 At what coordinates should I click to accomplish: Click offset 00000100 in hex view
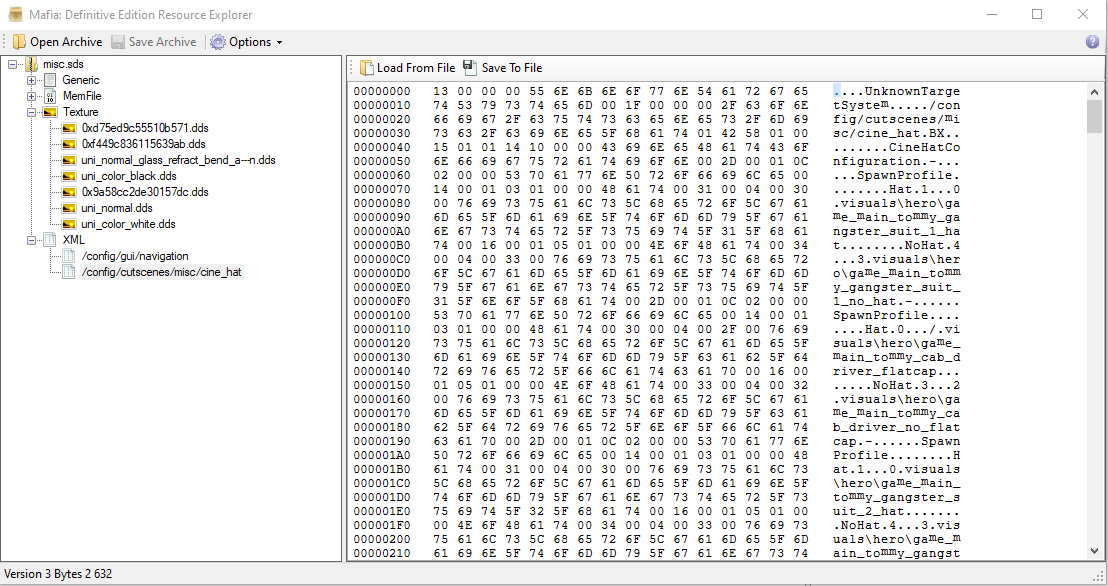(x=382, y=315)
